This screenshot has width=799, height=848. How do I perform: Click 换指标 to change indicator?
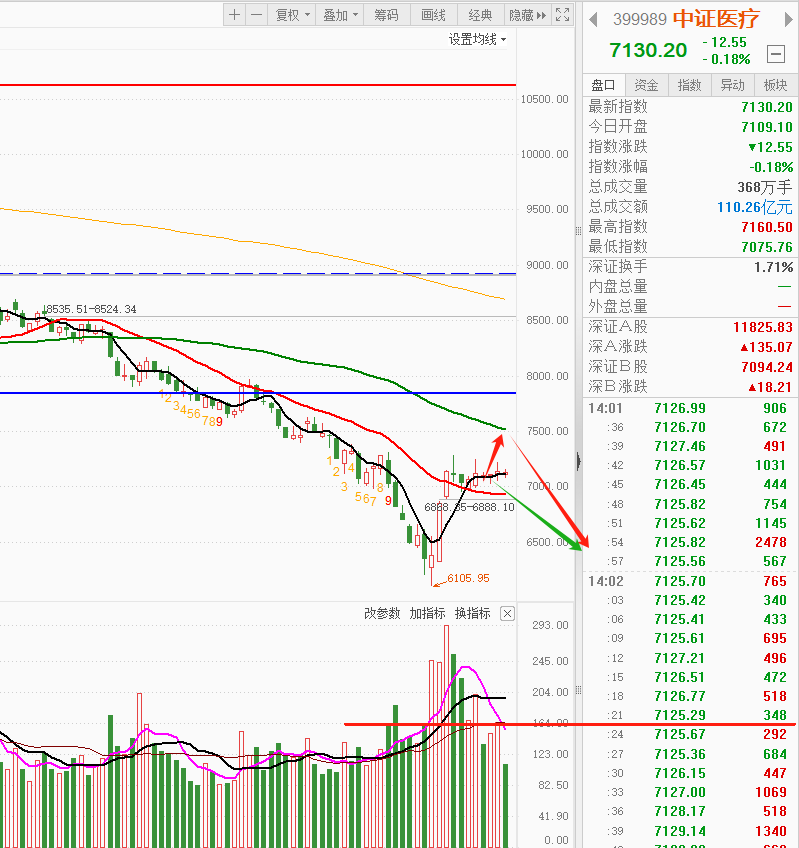point(472,613)
